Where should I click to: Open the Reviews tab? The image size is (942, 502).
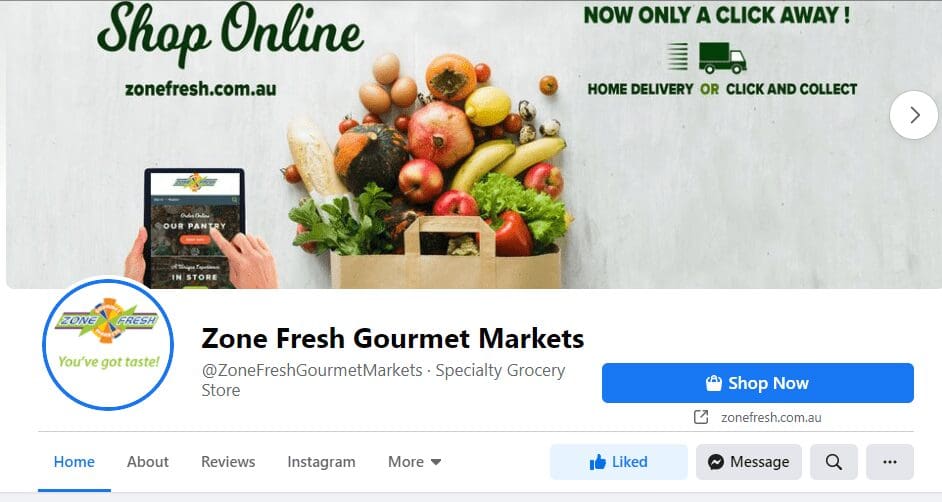tap(228, 462)
